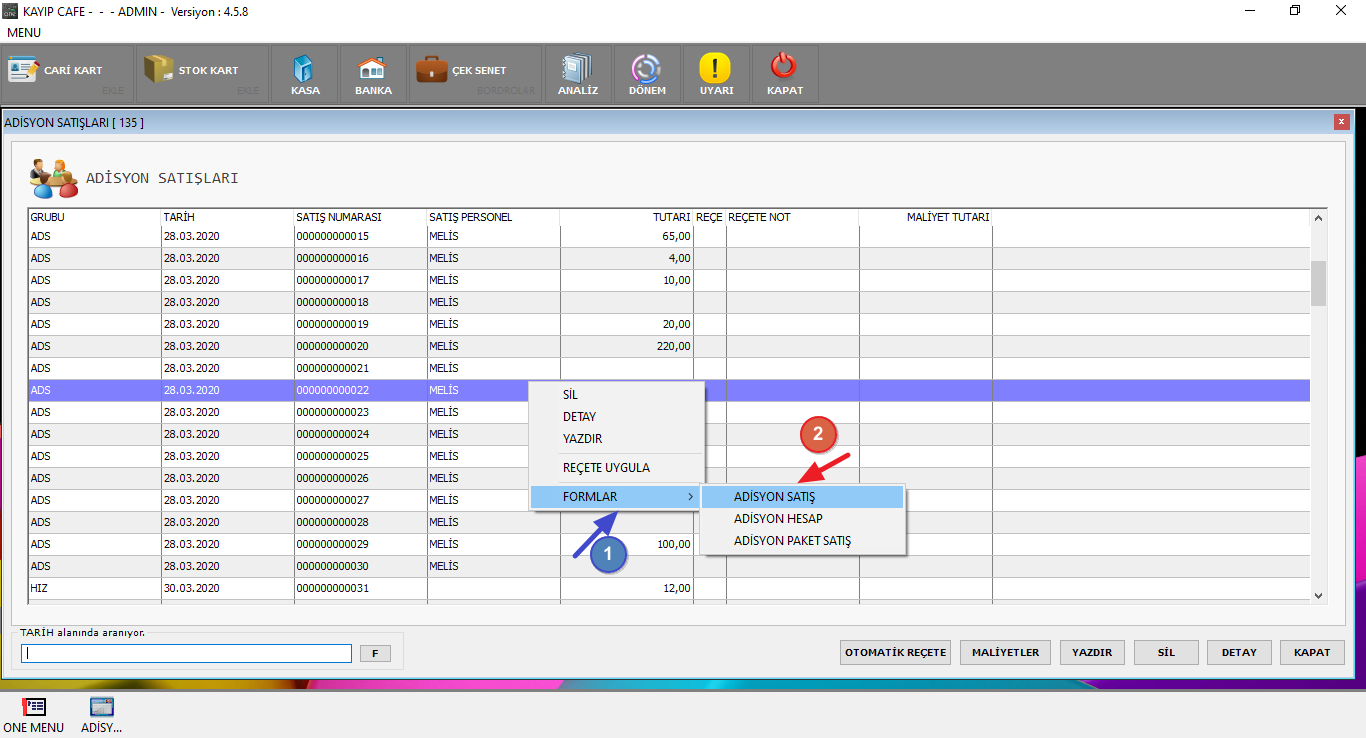Click the 12,00 amount cell
Screen dimensions: 1366x738
627,588
